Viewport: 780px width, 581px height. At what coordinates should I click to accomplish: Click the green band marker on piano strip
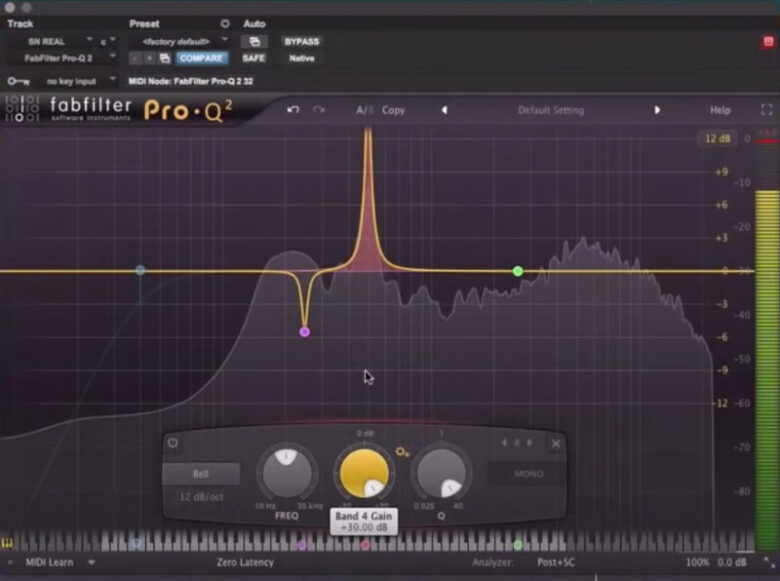[x=517, y=545]
